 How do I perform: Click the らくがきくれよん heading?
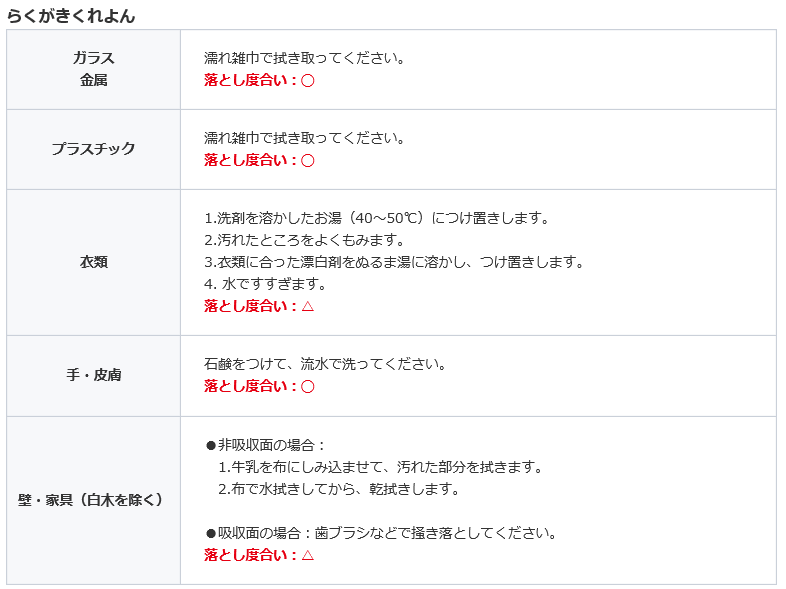[71, 16]
